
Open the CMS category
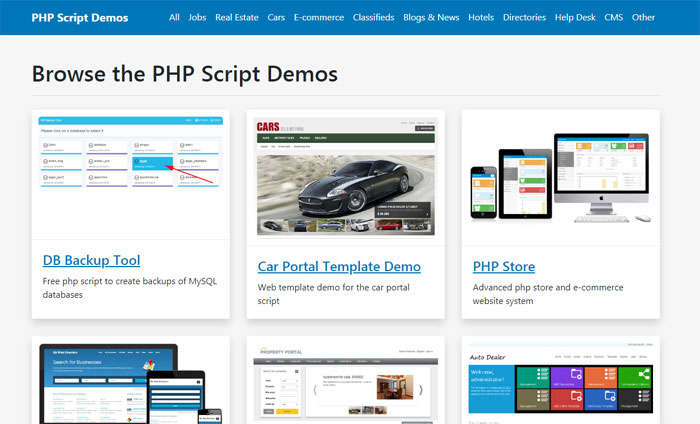(x=613, y=17)
